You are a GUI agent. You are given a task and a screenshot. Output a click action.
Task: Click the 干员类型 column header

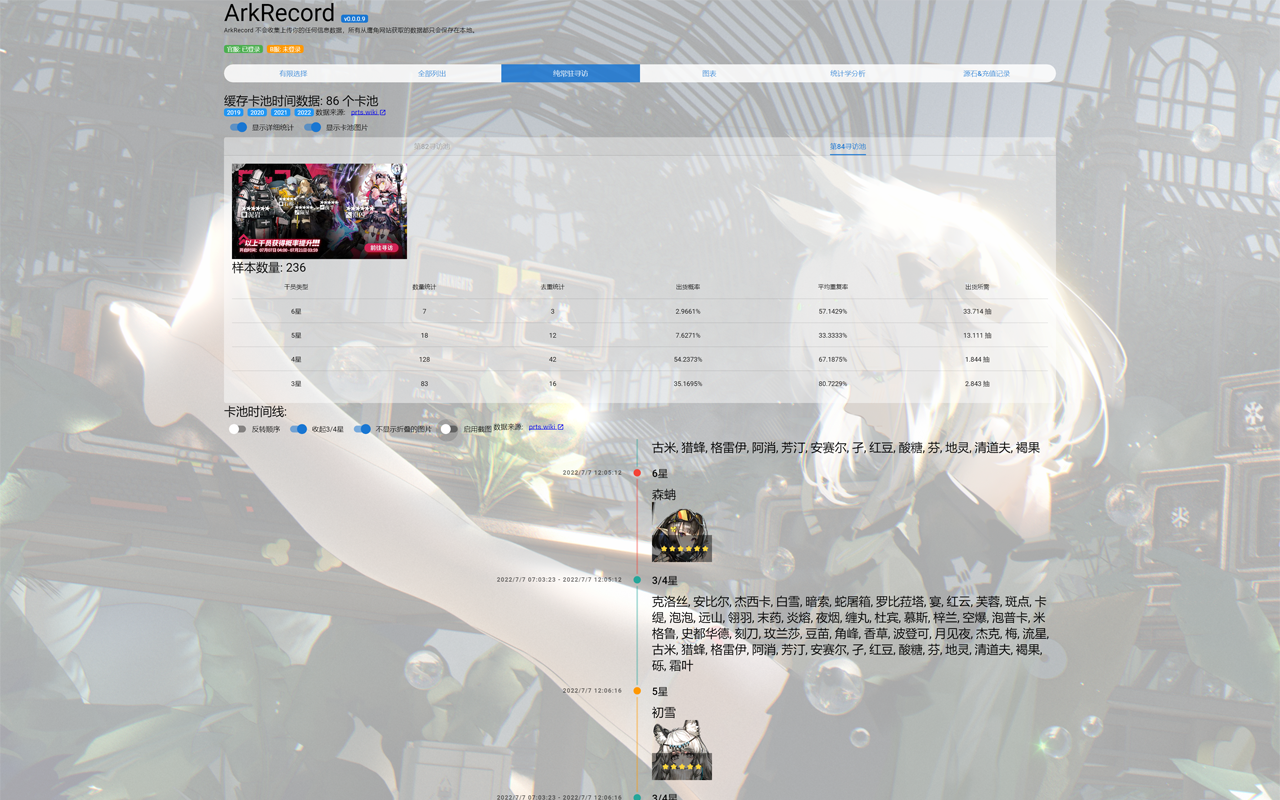coord(296,287)
